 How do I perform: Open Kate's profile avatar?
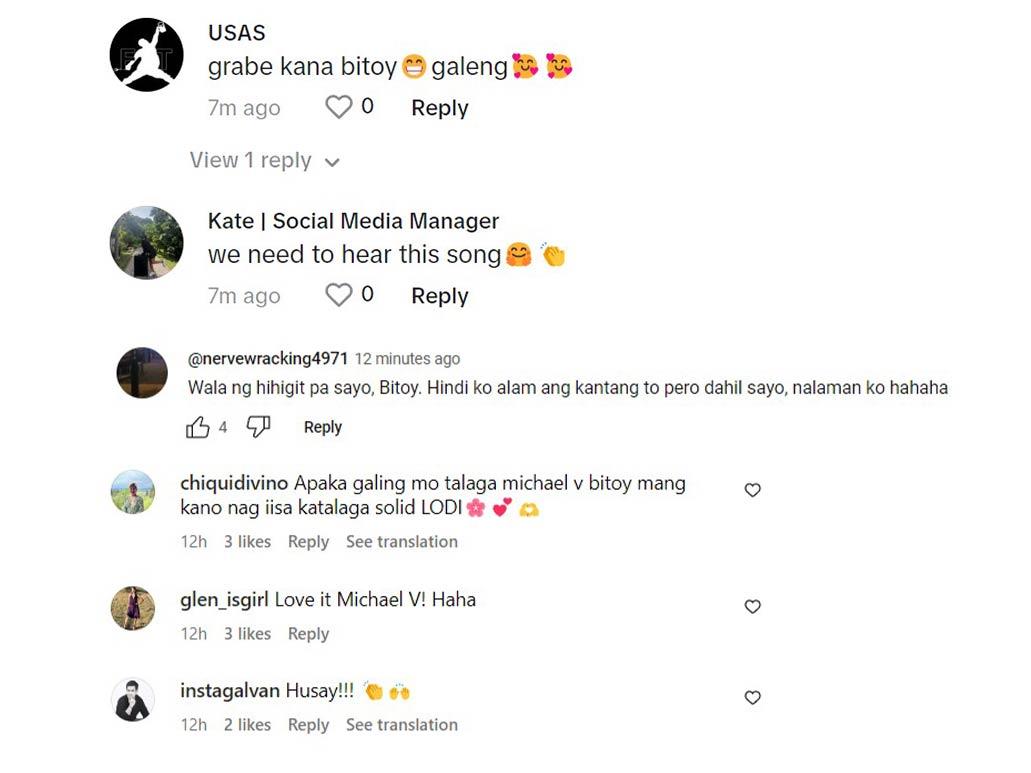(x=146, y=243)
